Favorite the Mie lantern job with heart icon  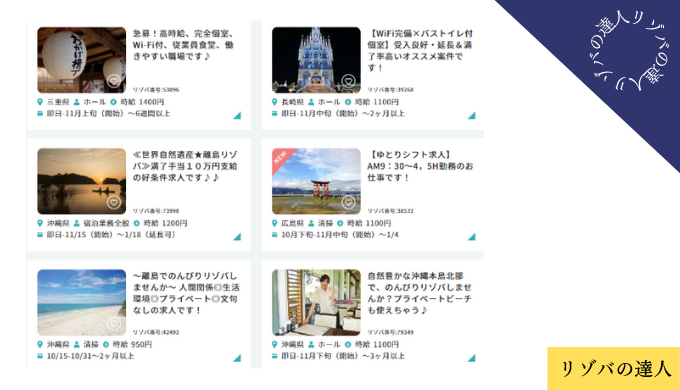click(114, 81)
